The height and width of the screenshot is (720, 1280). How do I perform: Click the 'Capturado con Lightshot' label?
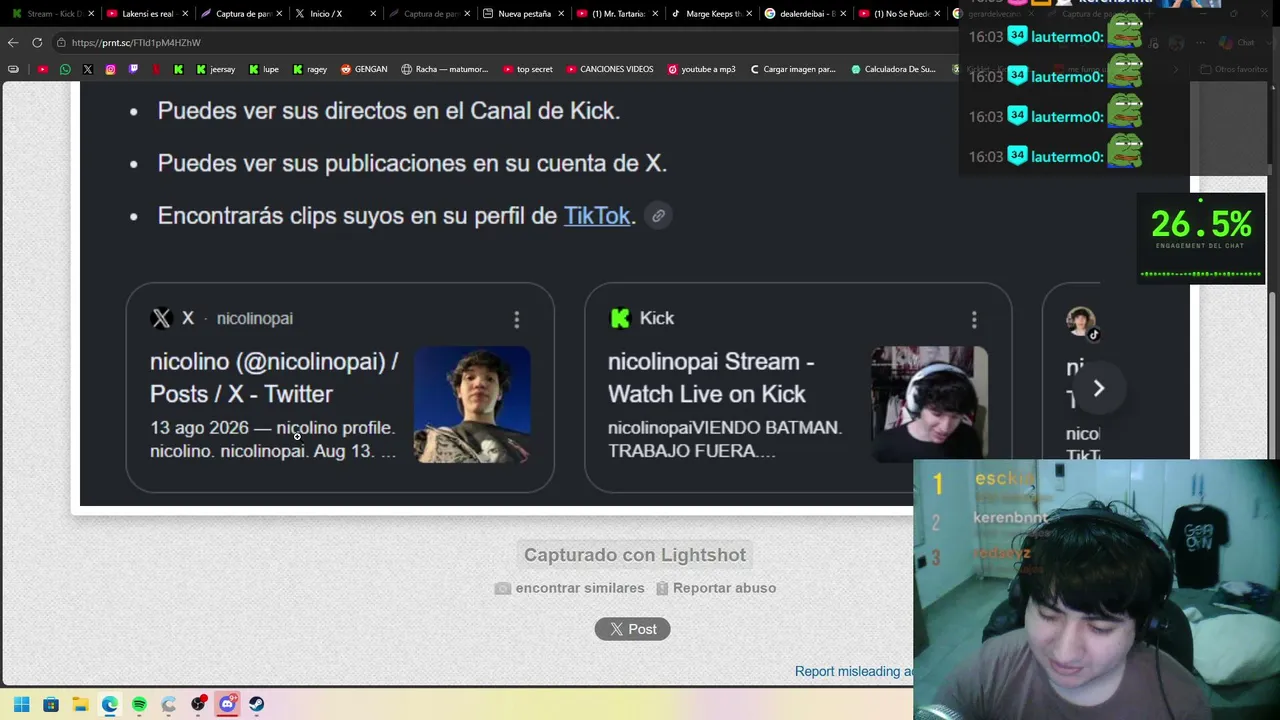point(635,555)
